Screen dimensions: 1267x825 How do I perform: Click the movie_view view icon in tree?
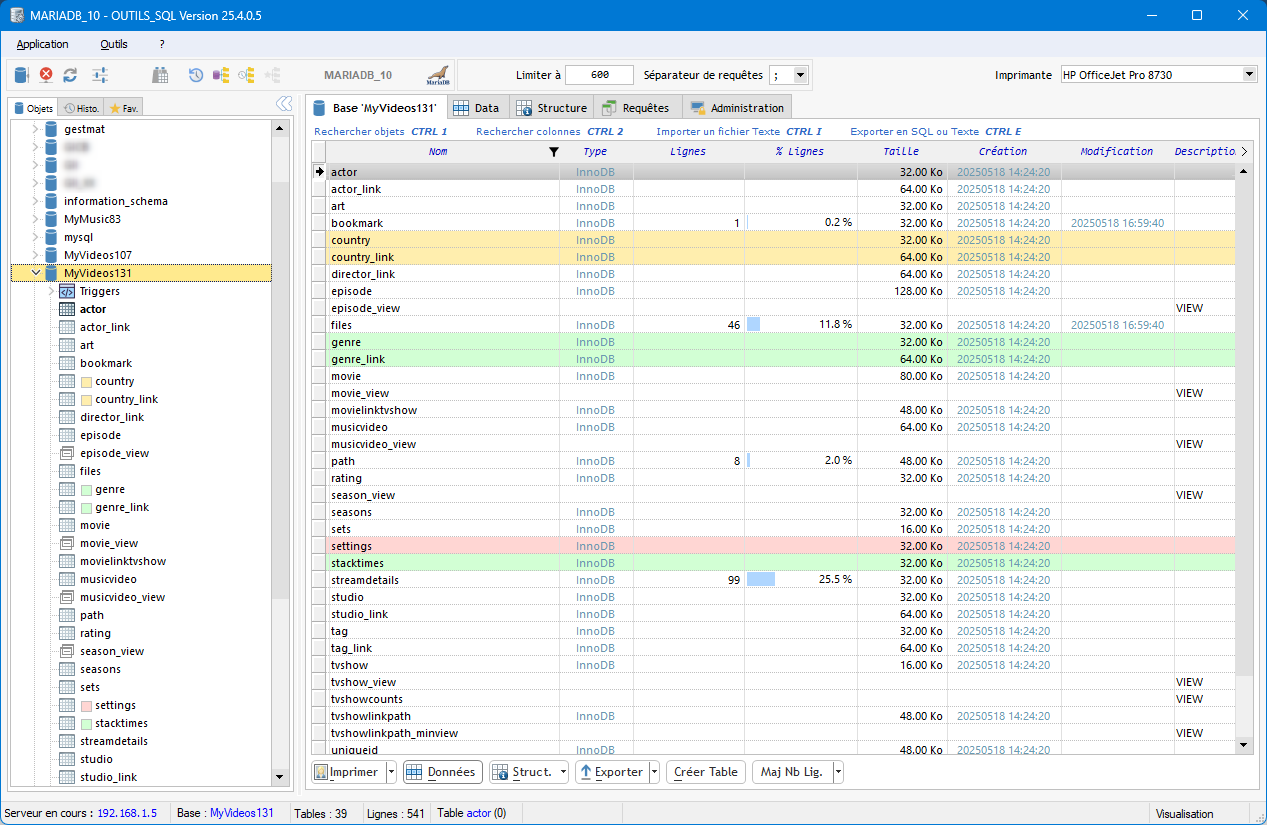[67, 543]
